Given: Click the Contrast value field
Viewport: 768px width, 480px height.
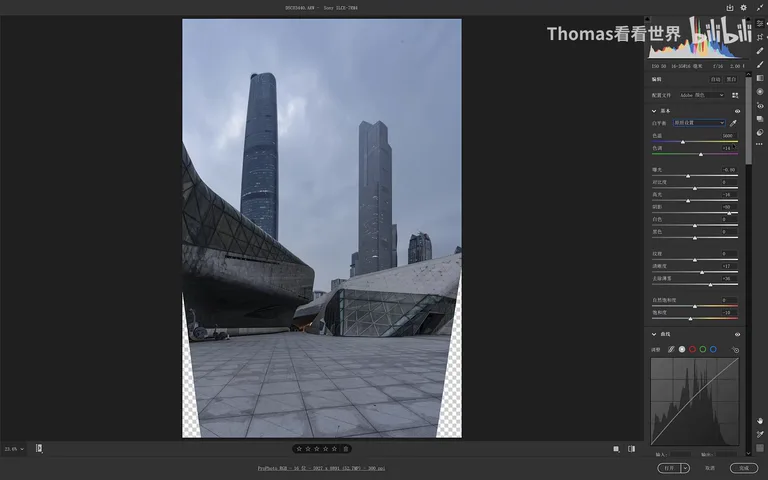Looking at the screenshot, I should (728, 182).
